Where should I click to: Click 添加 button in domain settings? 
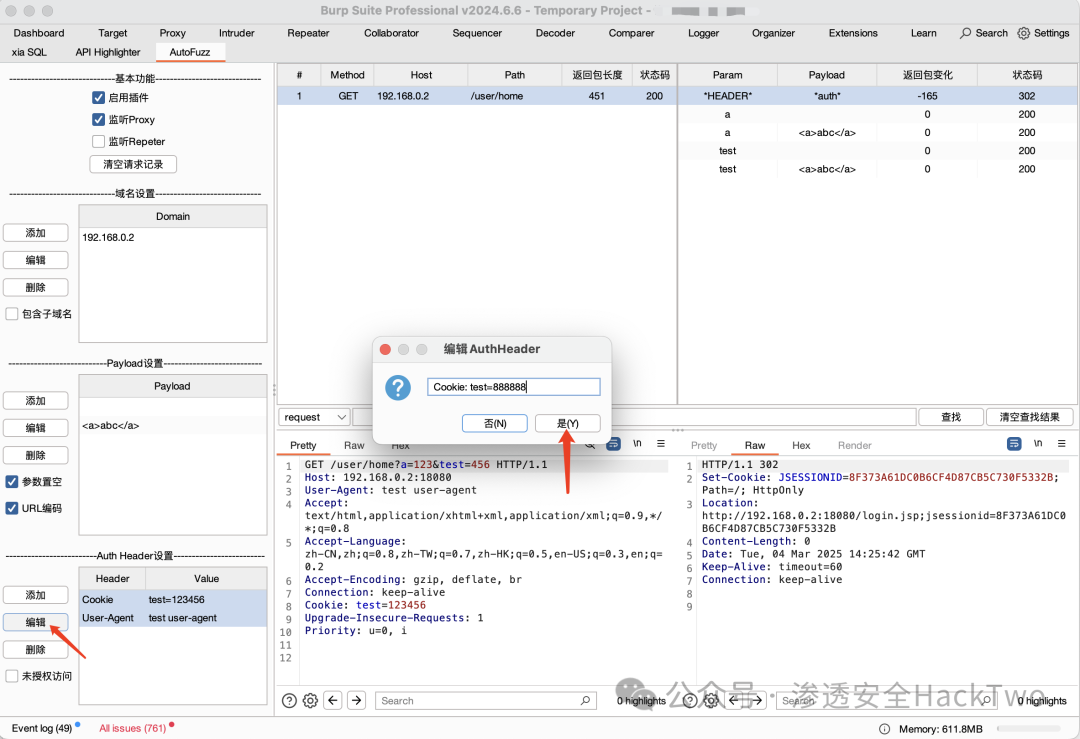coord(36,233)
